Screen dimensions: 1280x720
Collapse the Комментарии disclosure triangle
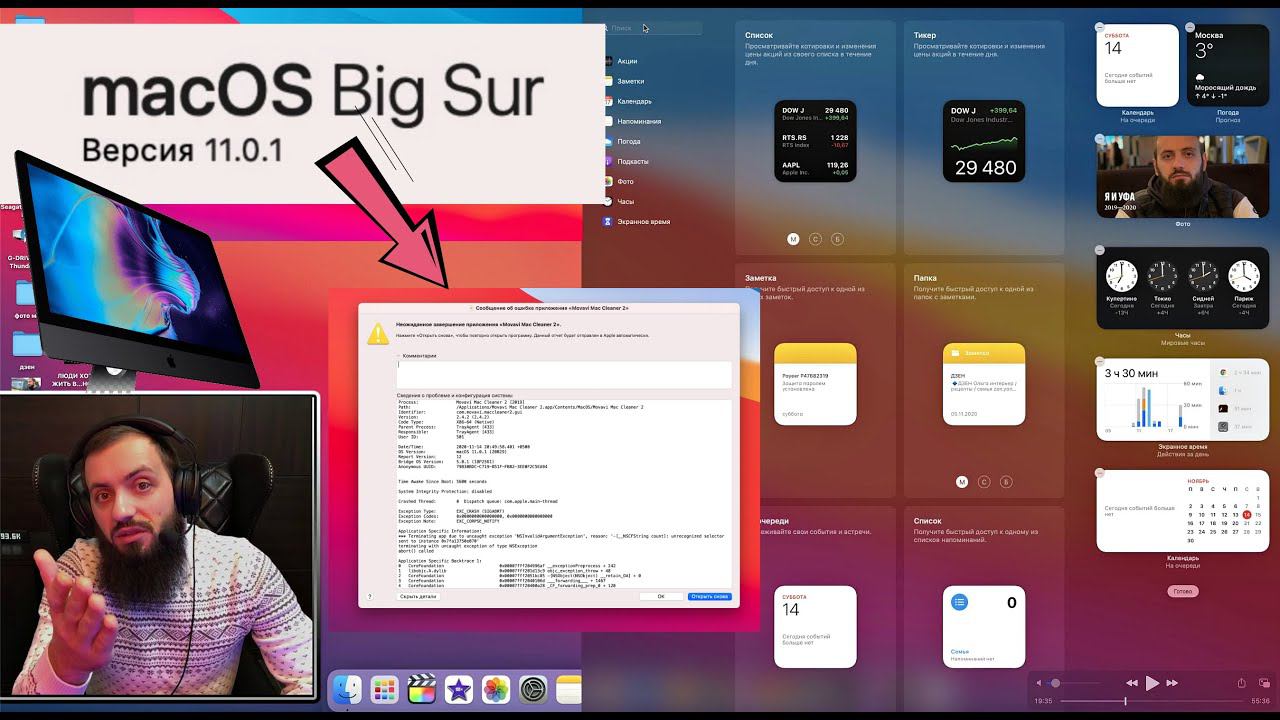tap(398, 355)
